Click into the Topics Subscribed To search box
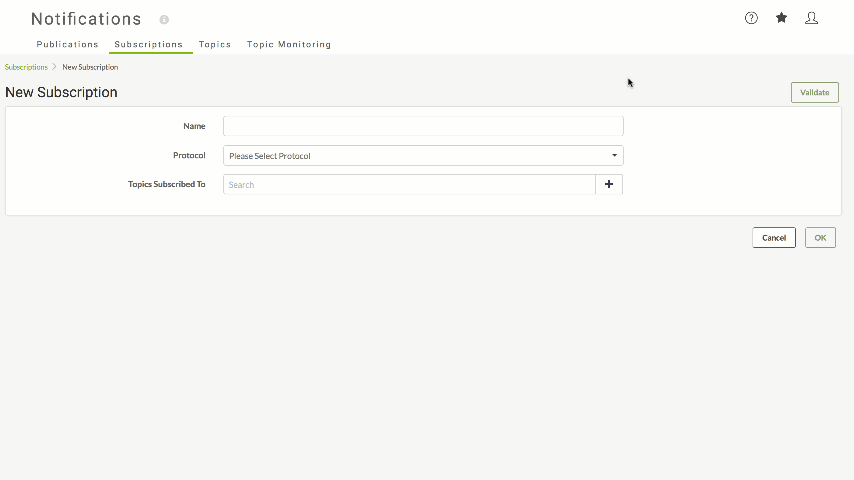Image resolution: width=854 pixels, height=480 pixels. click(409, 184)
